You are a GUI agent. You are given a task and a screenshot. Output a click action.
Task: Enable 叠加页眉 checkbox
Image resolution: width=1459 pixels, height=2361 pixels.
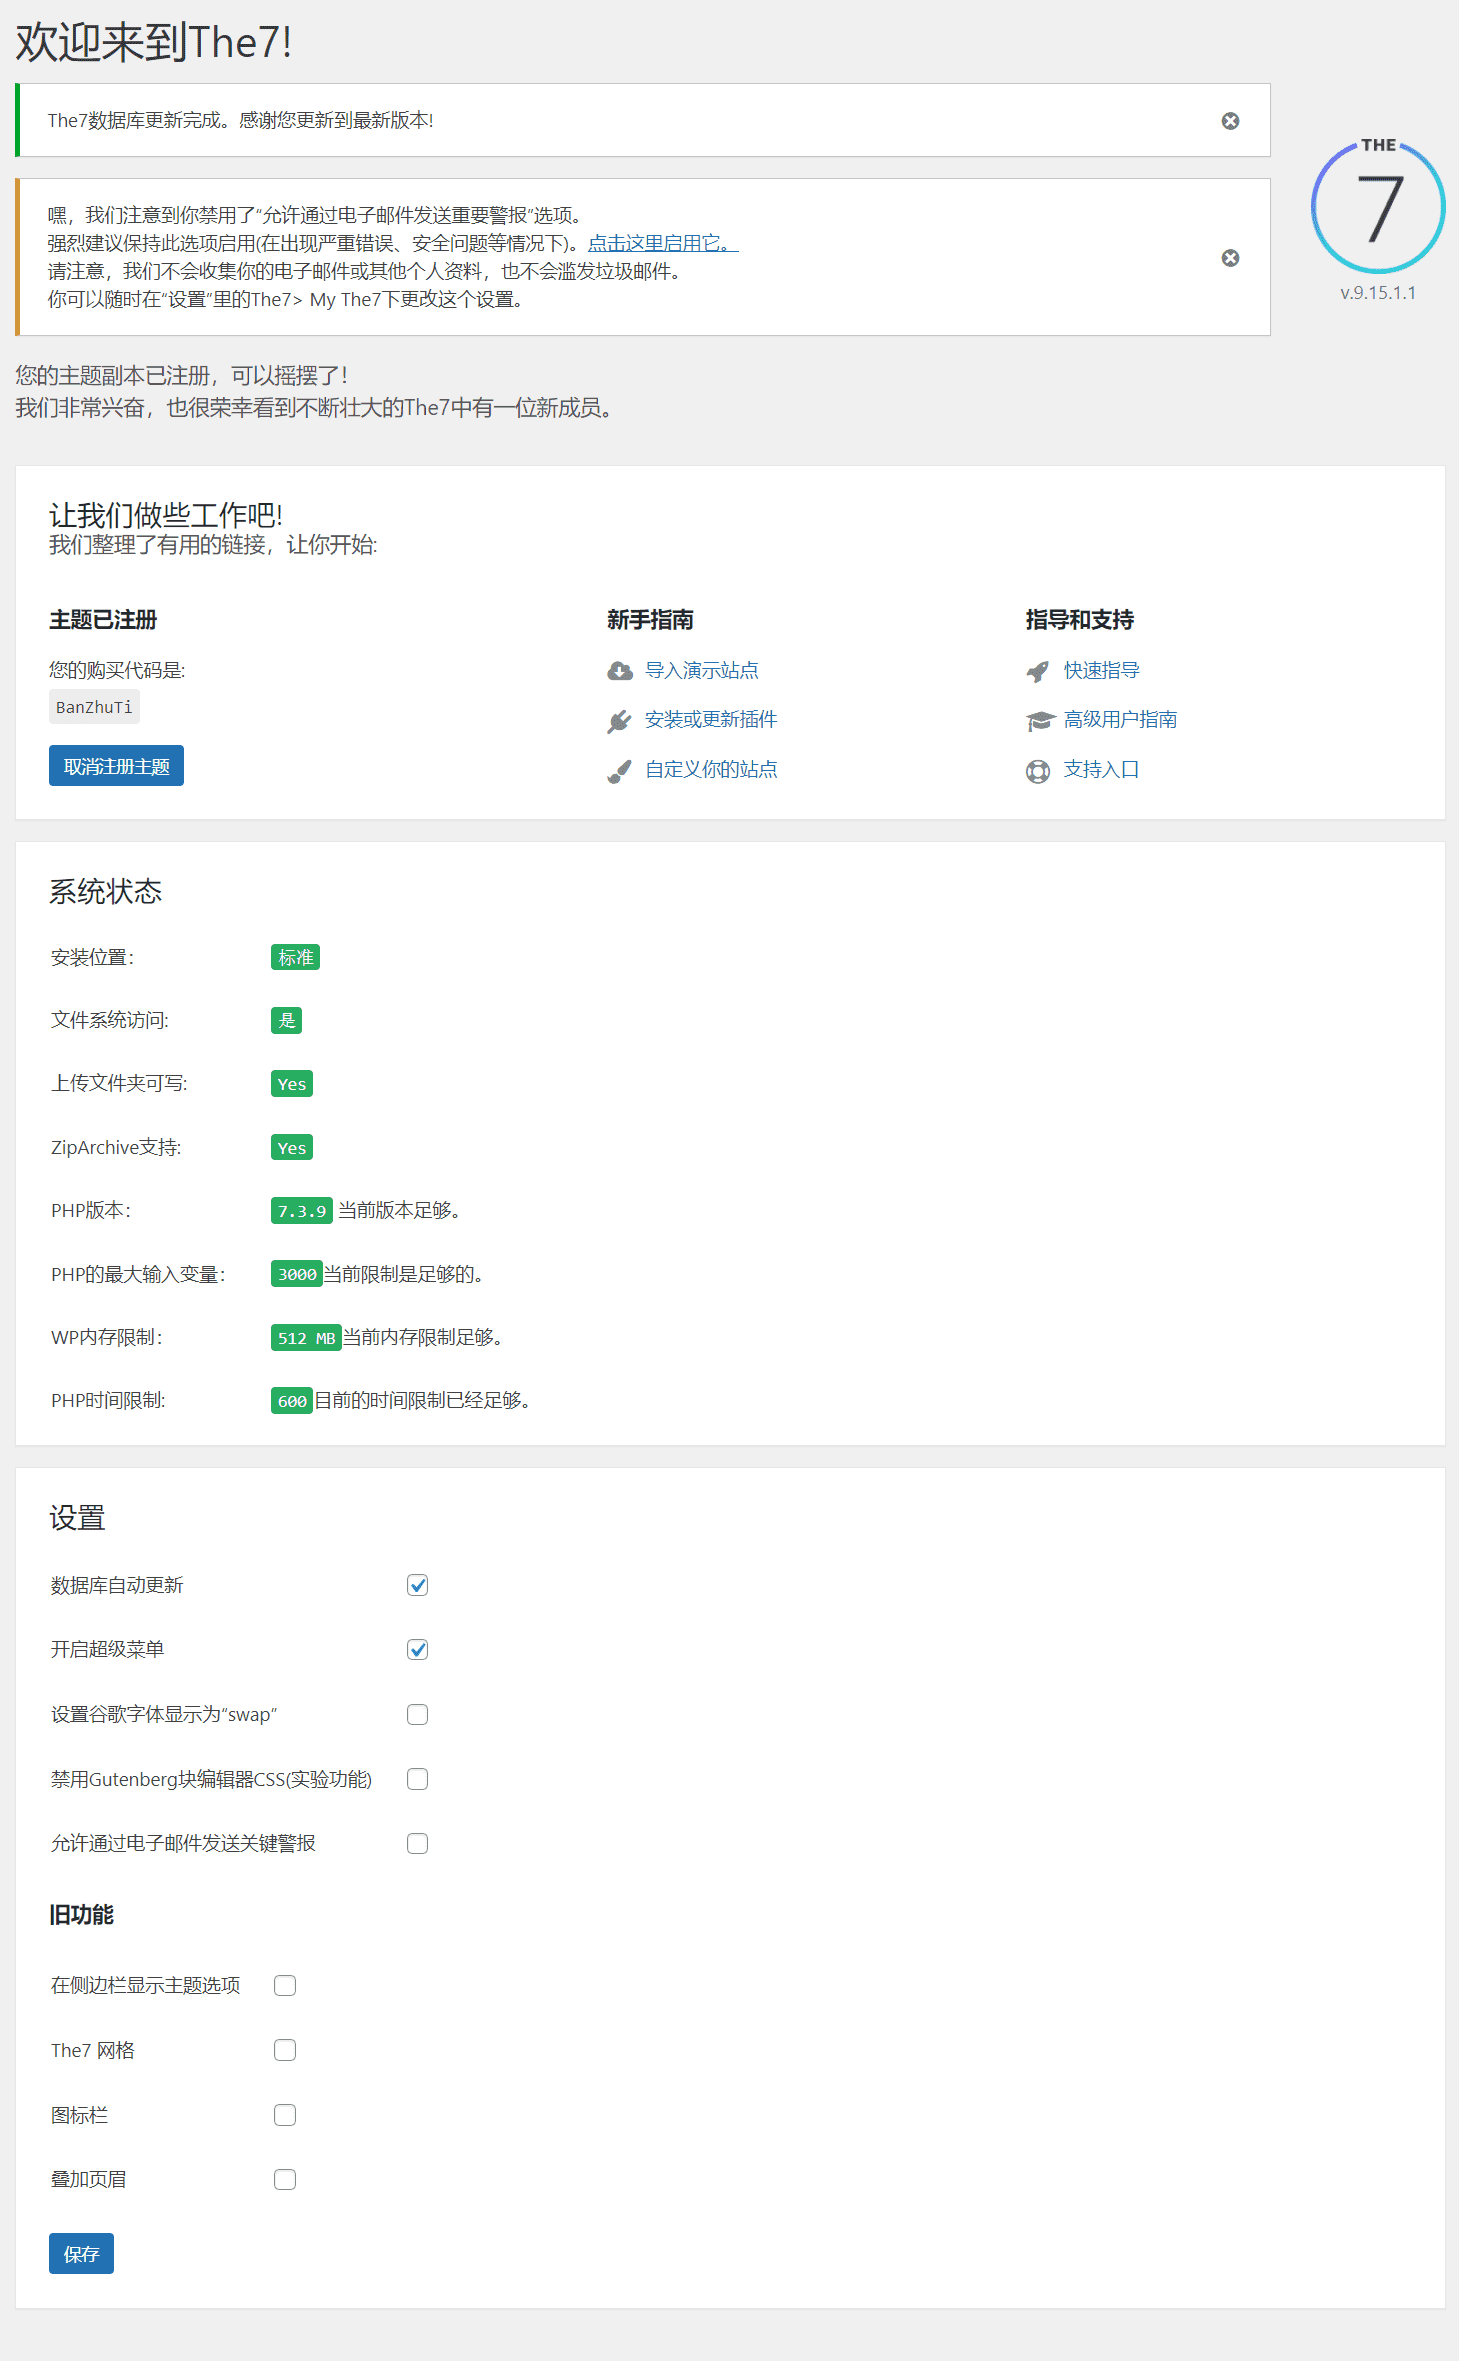(x=285, y=2179)
